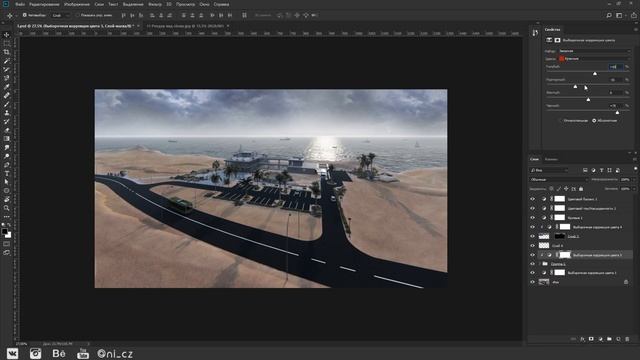Open the Окно menu
The width and height of the screenshot is (640, 360).
(204, 4)
